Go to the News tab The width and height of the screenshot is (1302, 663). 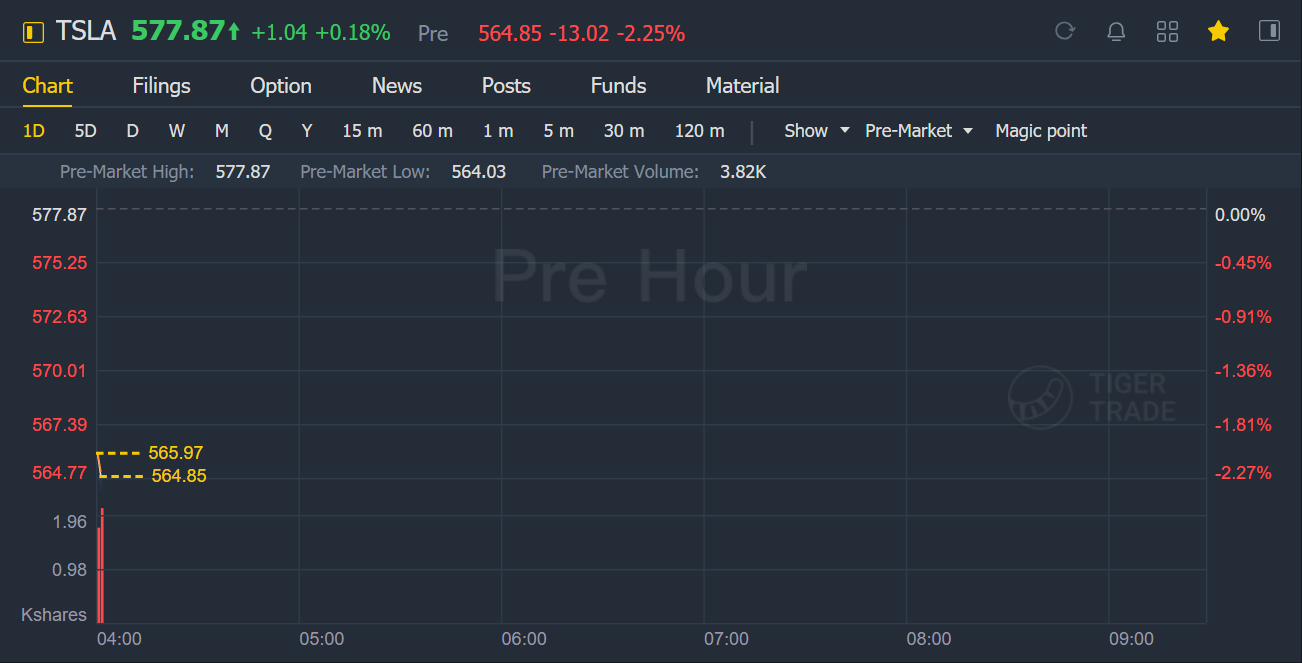coord(397,86)
